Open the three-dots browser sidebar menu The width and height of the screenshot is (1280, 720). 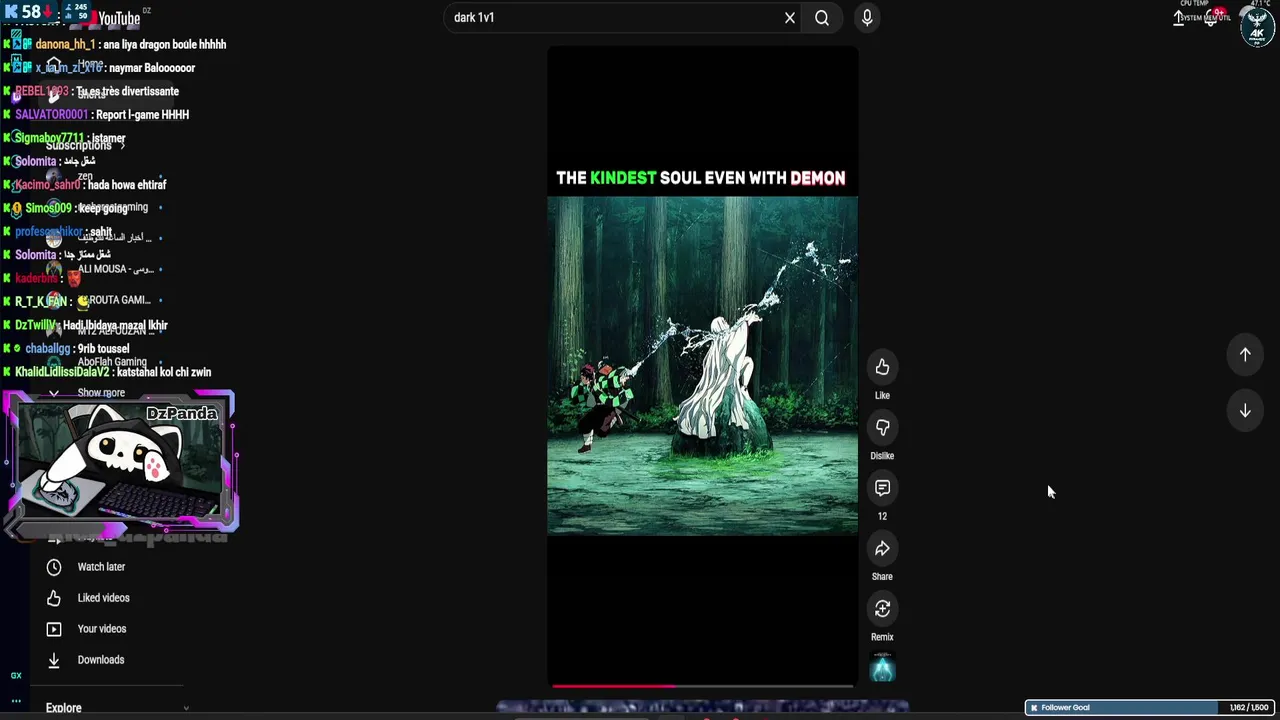[x=16, y=702]
